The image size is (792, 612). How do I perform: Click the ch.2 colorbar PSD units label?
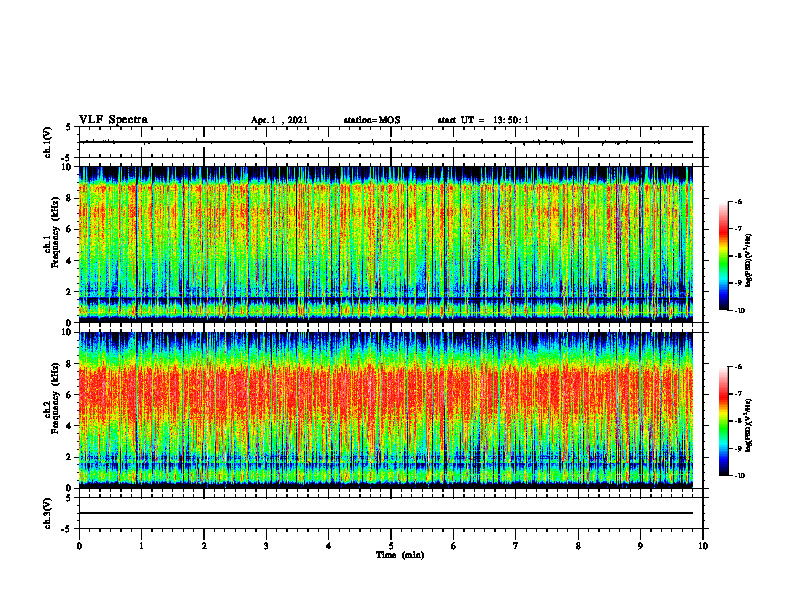pyautogui.click(x=749, y=426)
